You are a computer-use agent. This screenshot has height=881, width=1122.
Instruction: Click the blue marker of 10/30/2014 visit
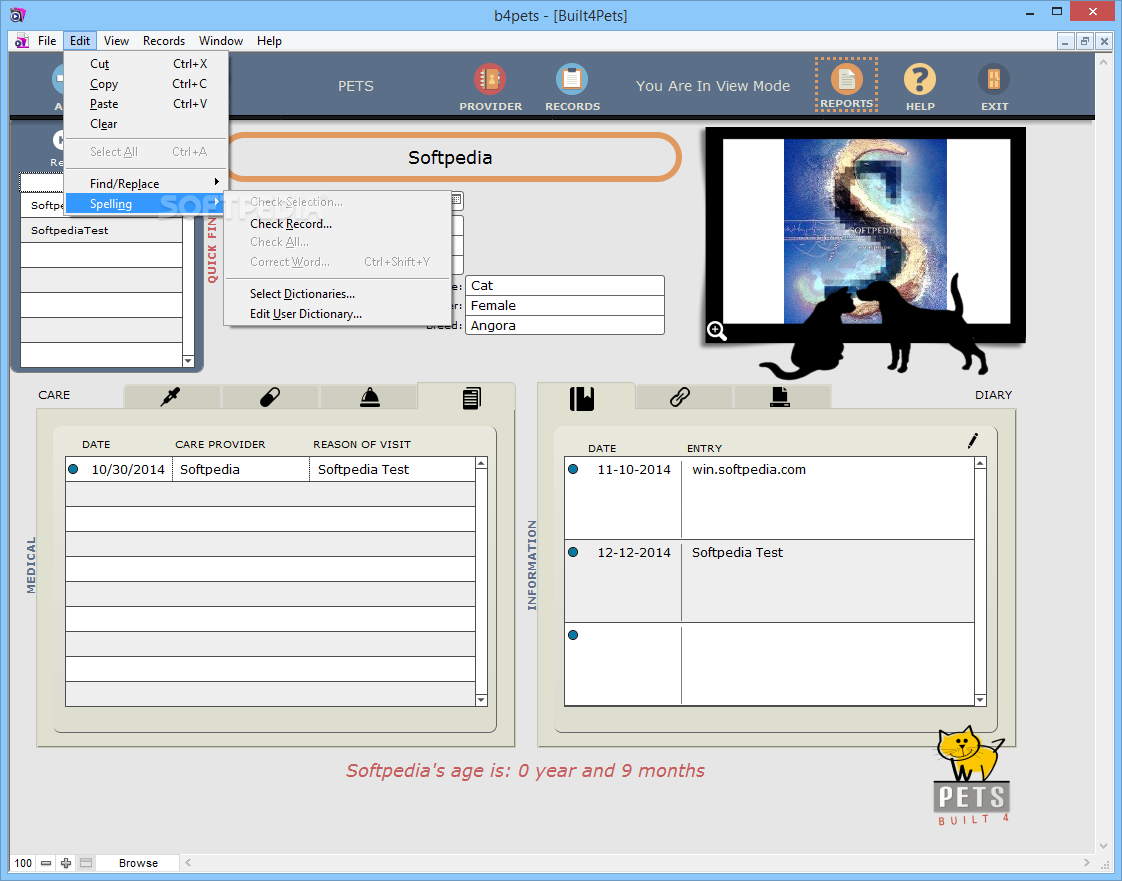pos(73,469)
